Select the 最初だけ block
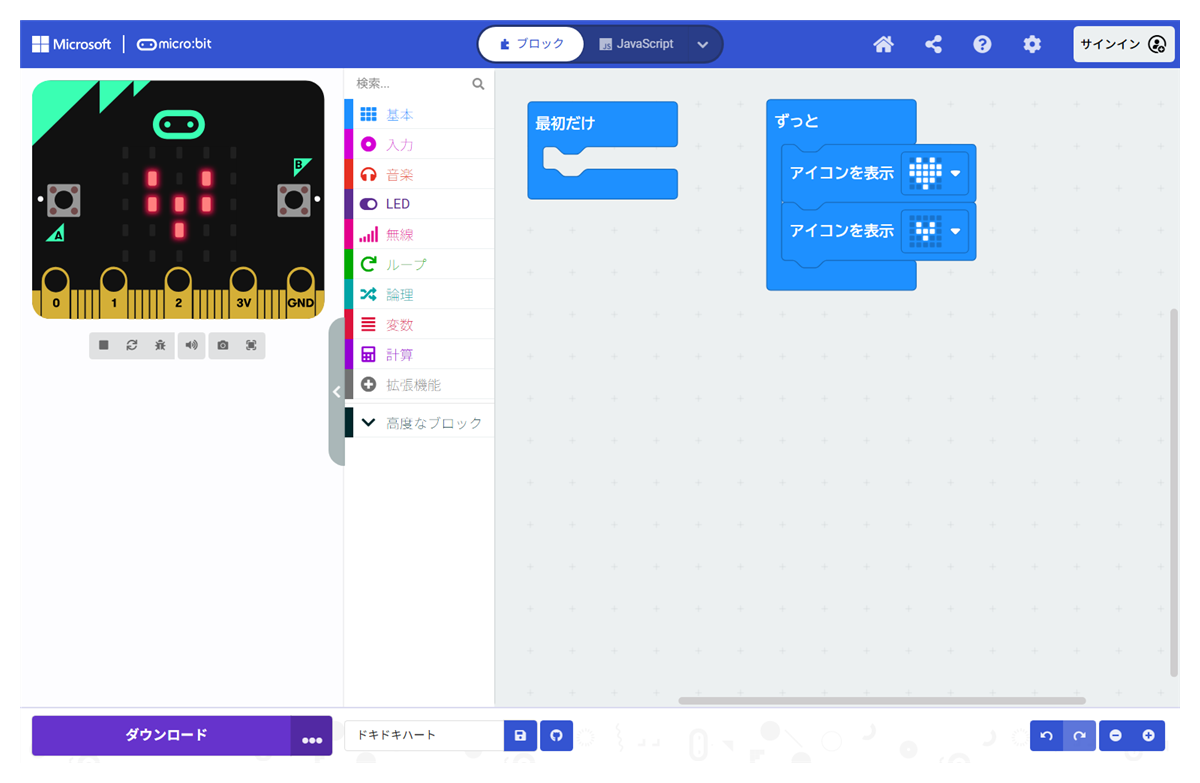The image size is (1200, 783). 565,123
